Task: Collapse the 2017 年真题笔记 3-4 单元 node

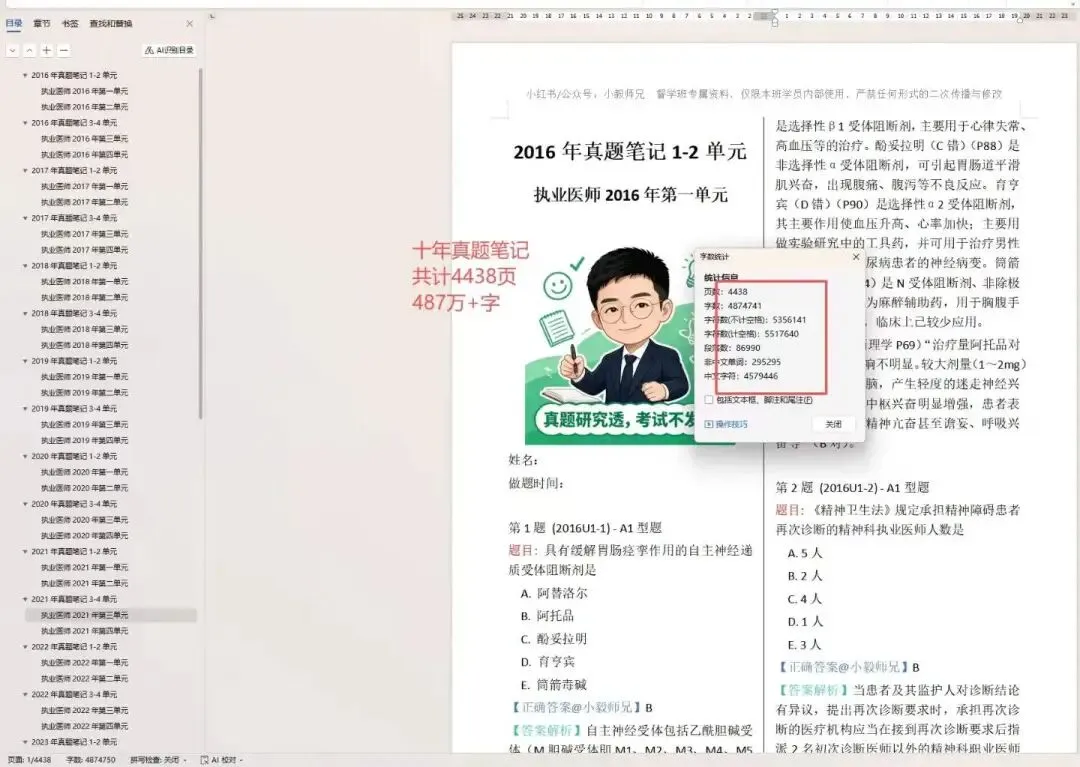Action: (25, 218)
